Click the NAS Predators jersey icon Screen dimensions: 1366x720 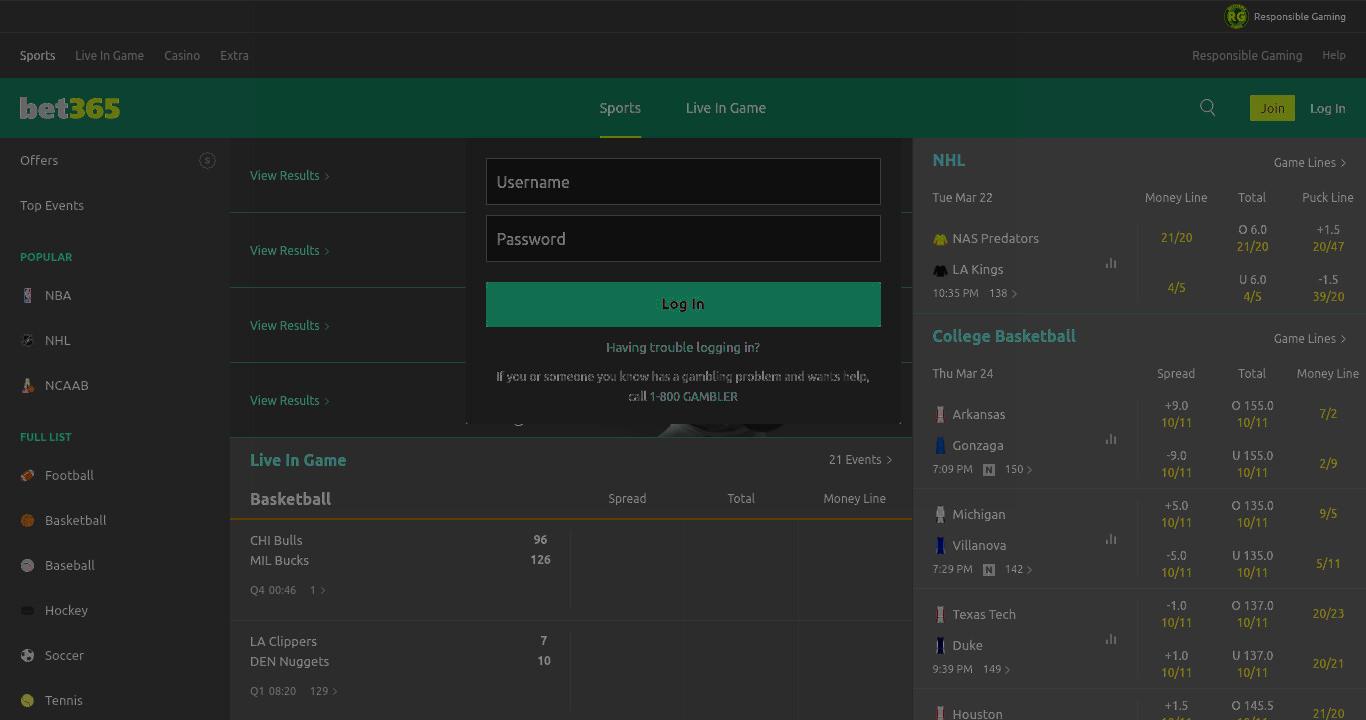pos(940,239)
